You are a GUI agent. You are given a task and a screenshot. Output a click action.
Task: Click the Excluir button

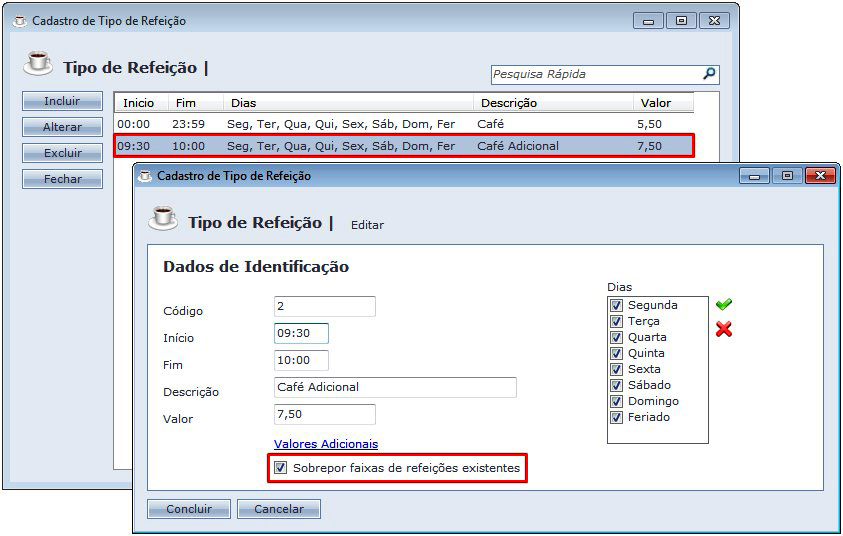point(62,153)
